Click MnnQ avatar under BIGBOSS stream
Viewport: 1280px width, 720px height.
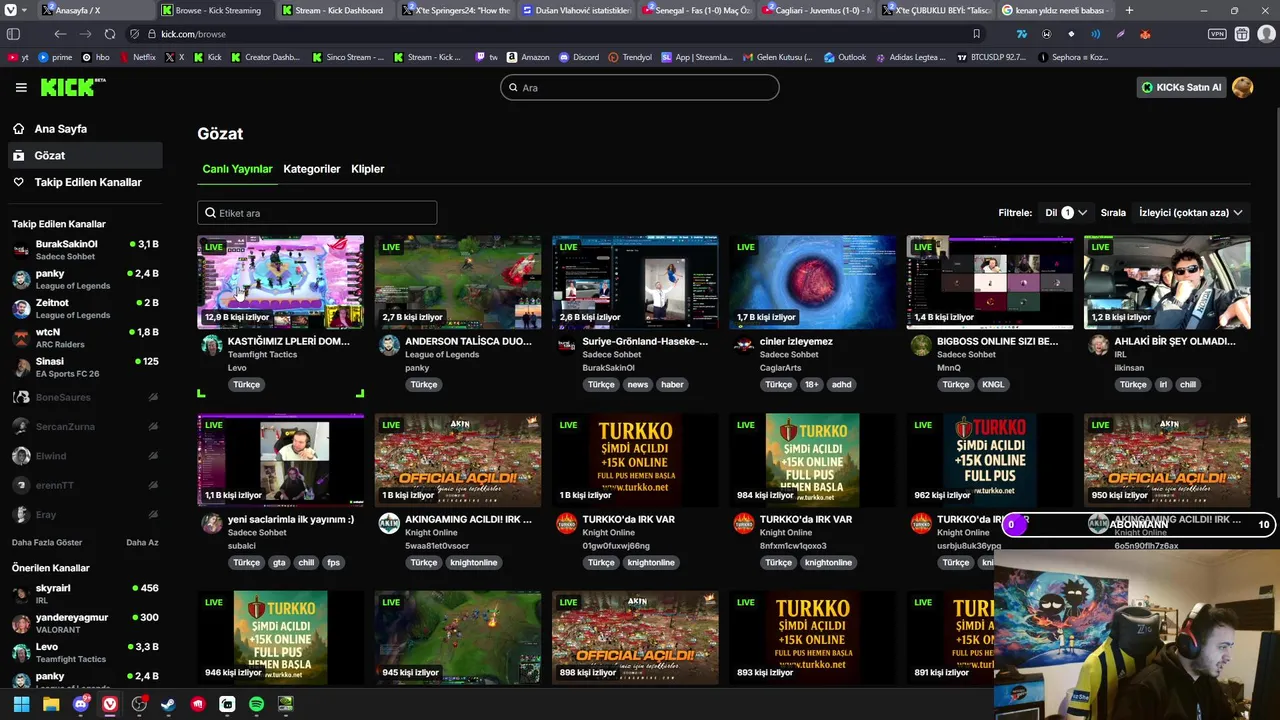click(921, 345)
